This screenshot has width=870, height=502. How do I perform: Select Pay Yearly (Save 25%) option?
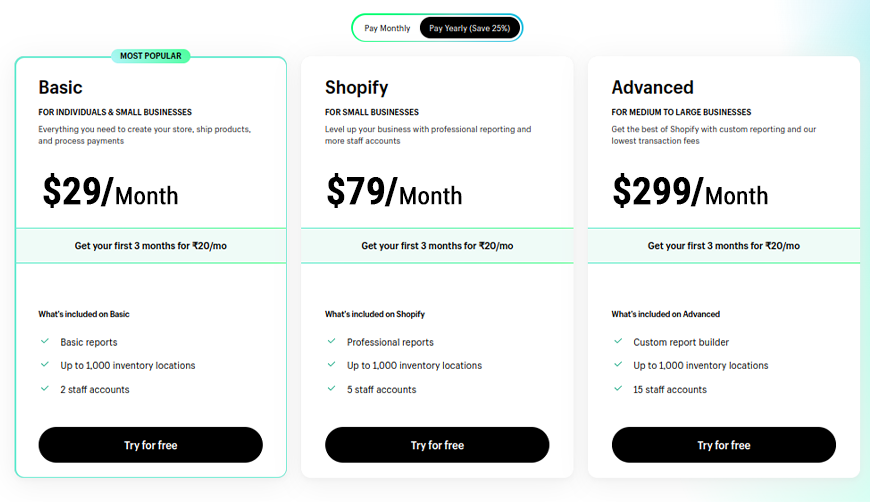(x=469, y=28)
